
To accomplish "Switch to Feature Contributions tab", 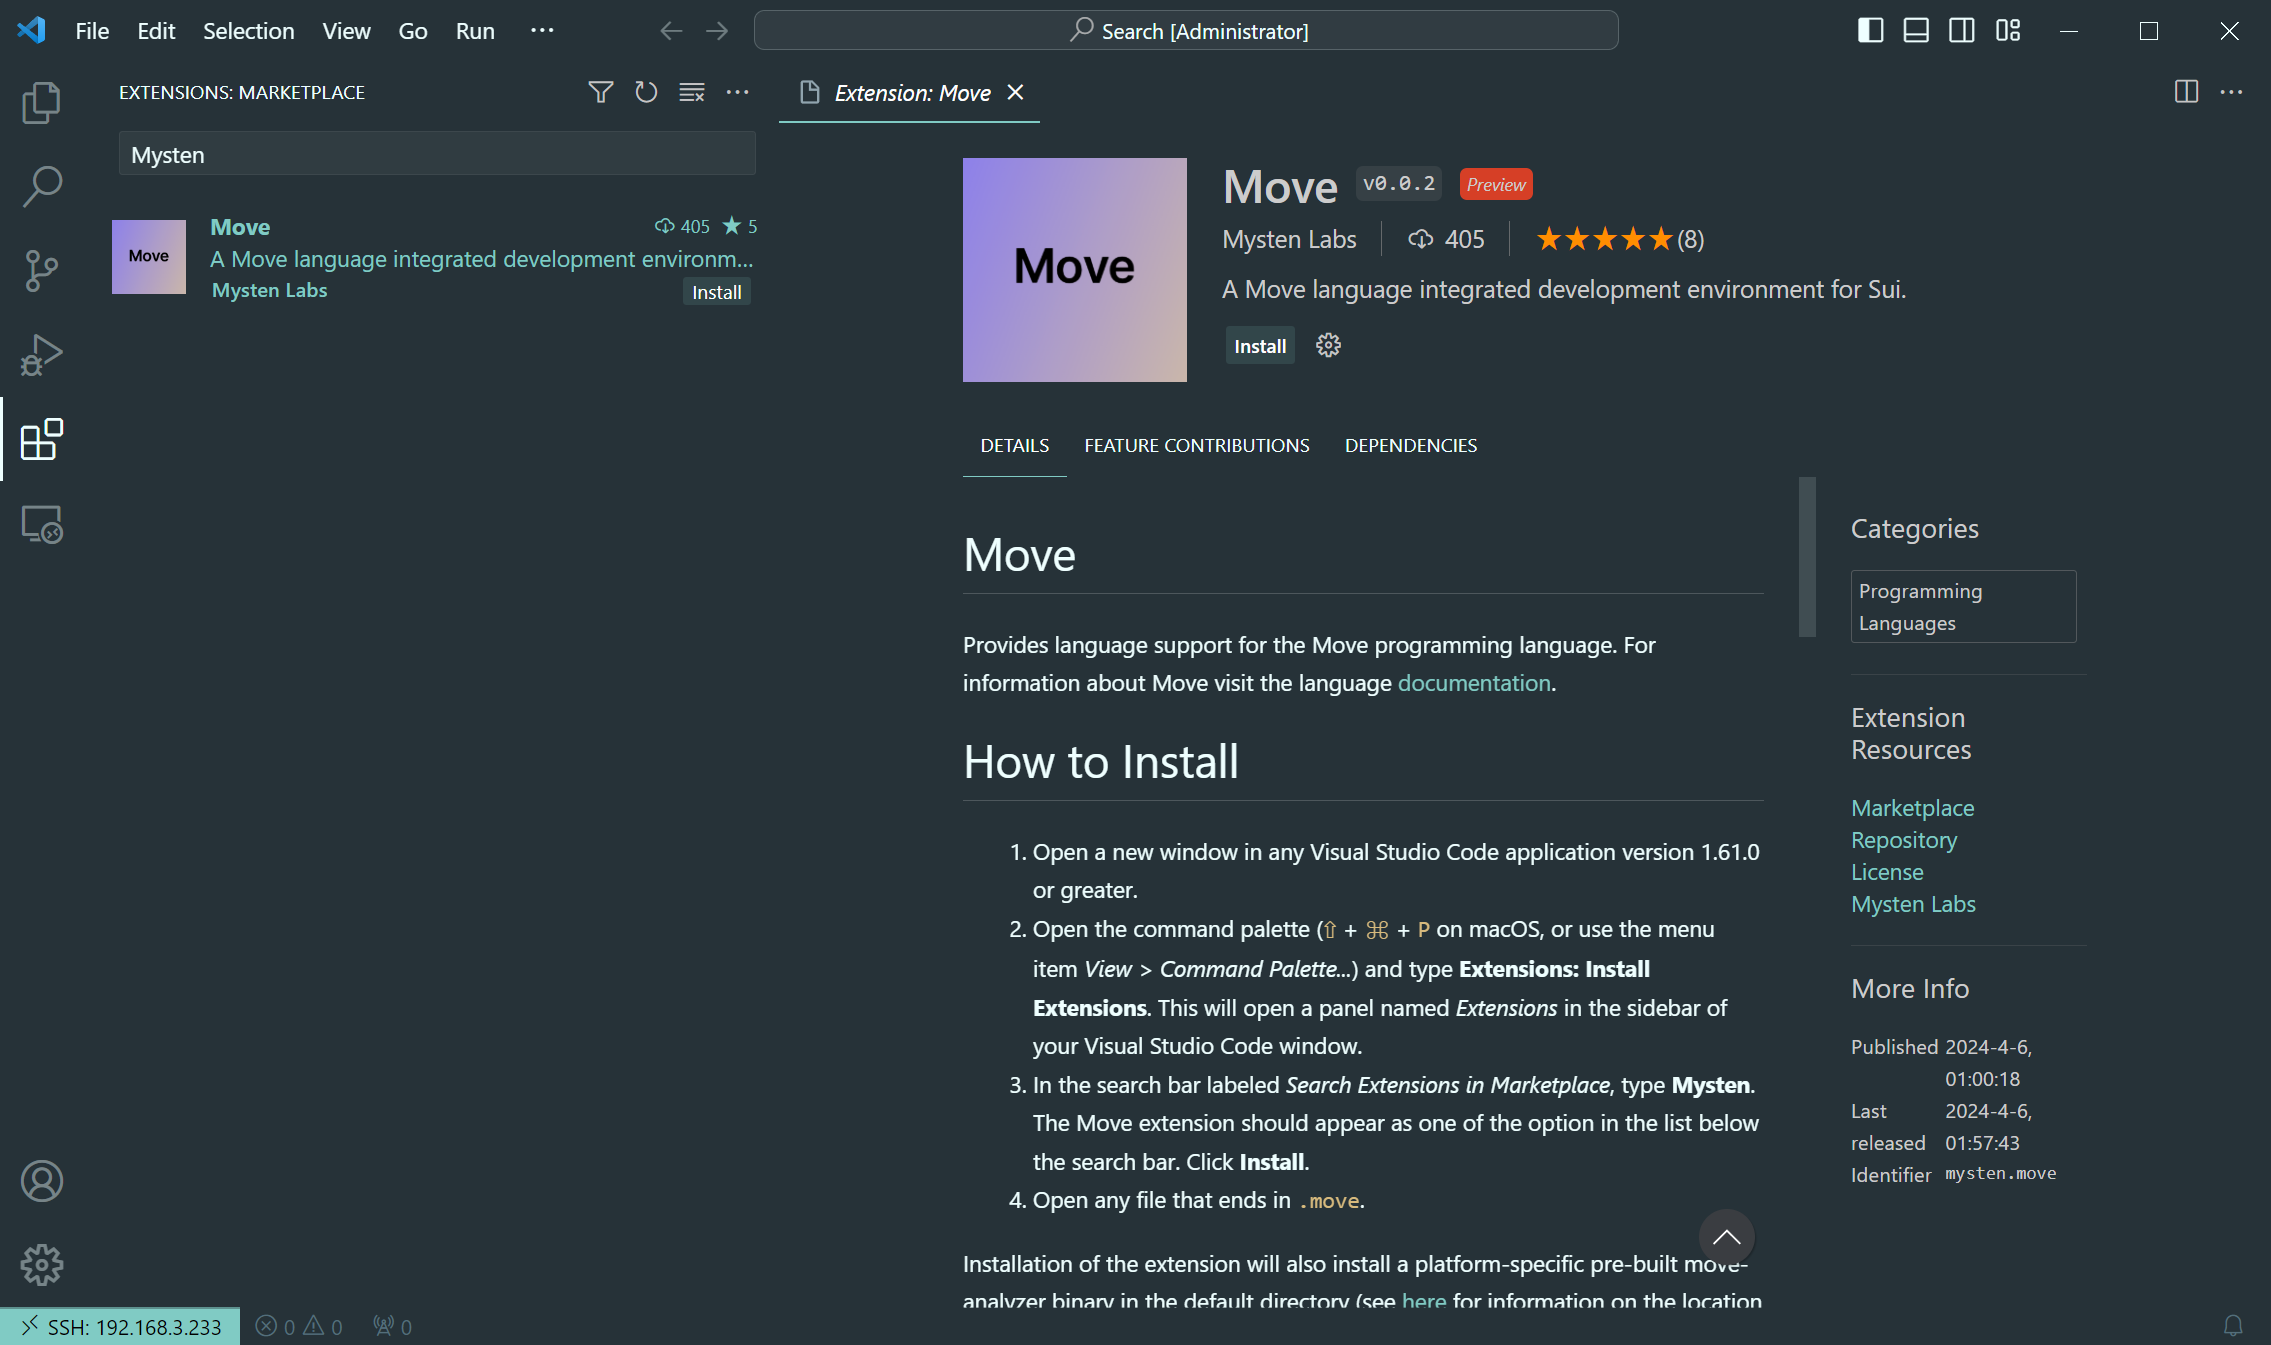I will pos(1196,446).
